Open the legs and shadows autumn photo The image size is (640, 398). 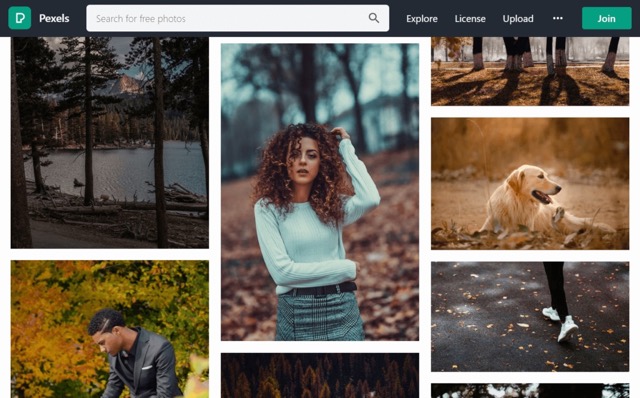[x=530, y=71]
